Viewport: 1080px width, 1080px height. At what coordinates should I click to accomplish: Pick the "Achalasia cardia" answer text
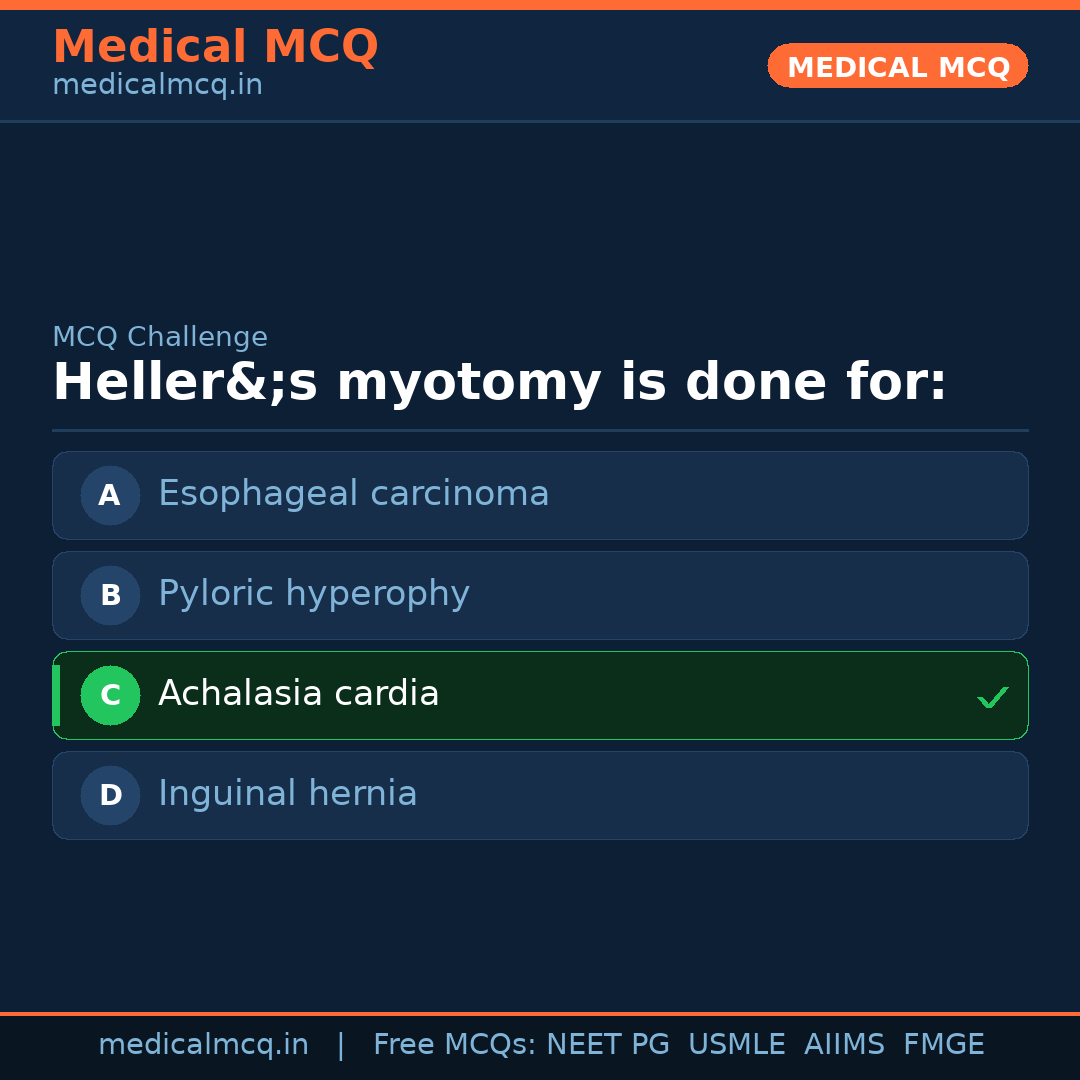click(x=298, y=694)
